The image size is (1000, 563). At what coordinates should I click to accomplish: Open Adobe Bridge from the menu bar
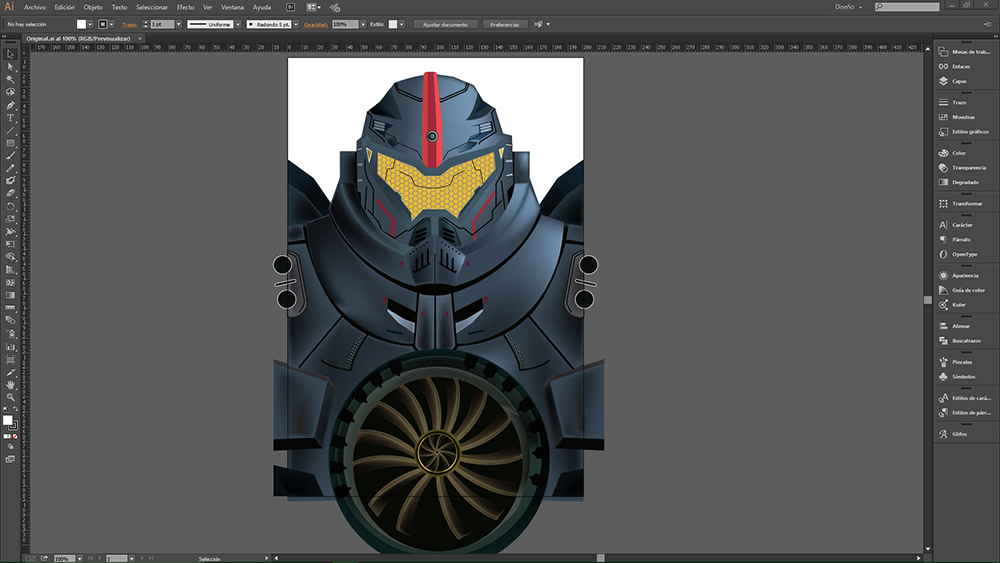click(x=290, y=8)
